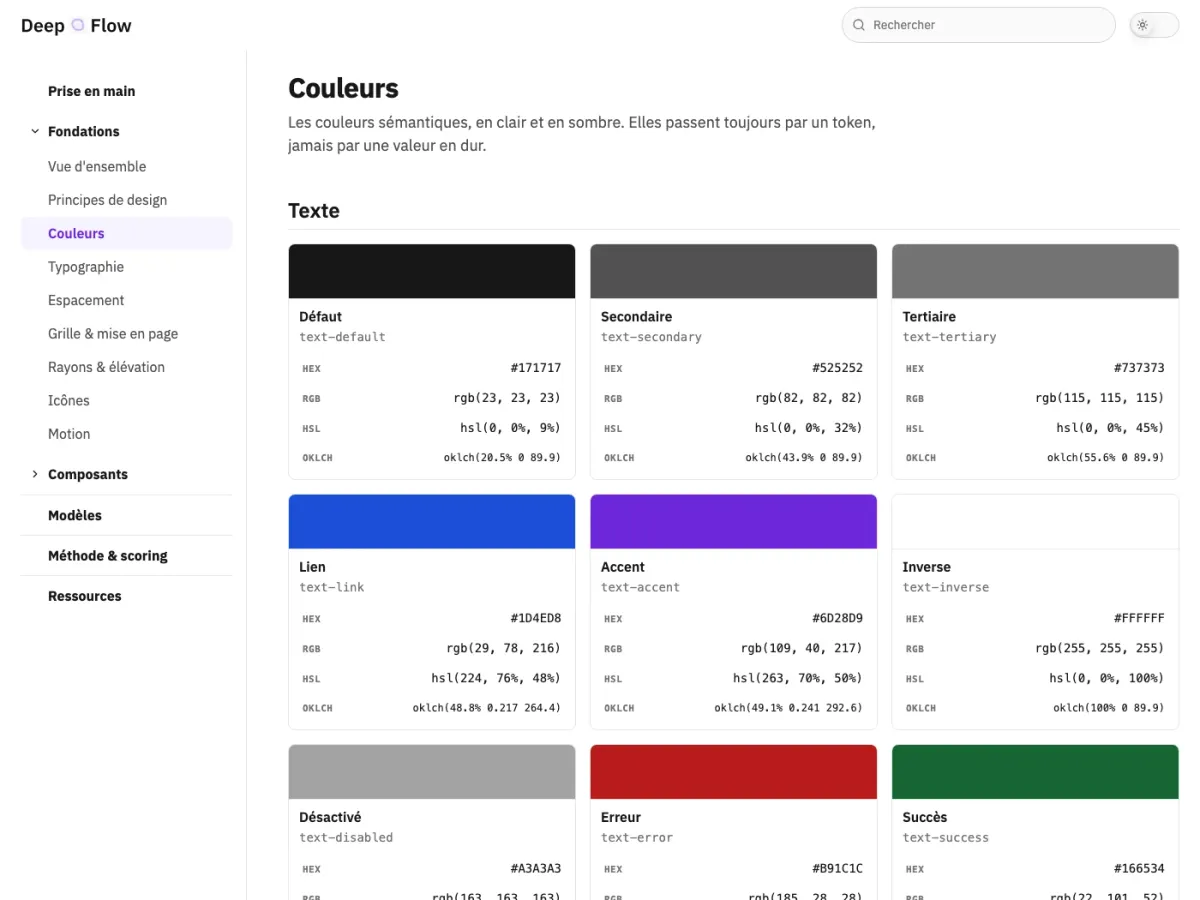Click the Défaut black color swatch

432,271
